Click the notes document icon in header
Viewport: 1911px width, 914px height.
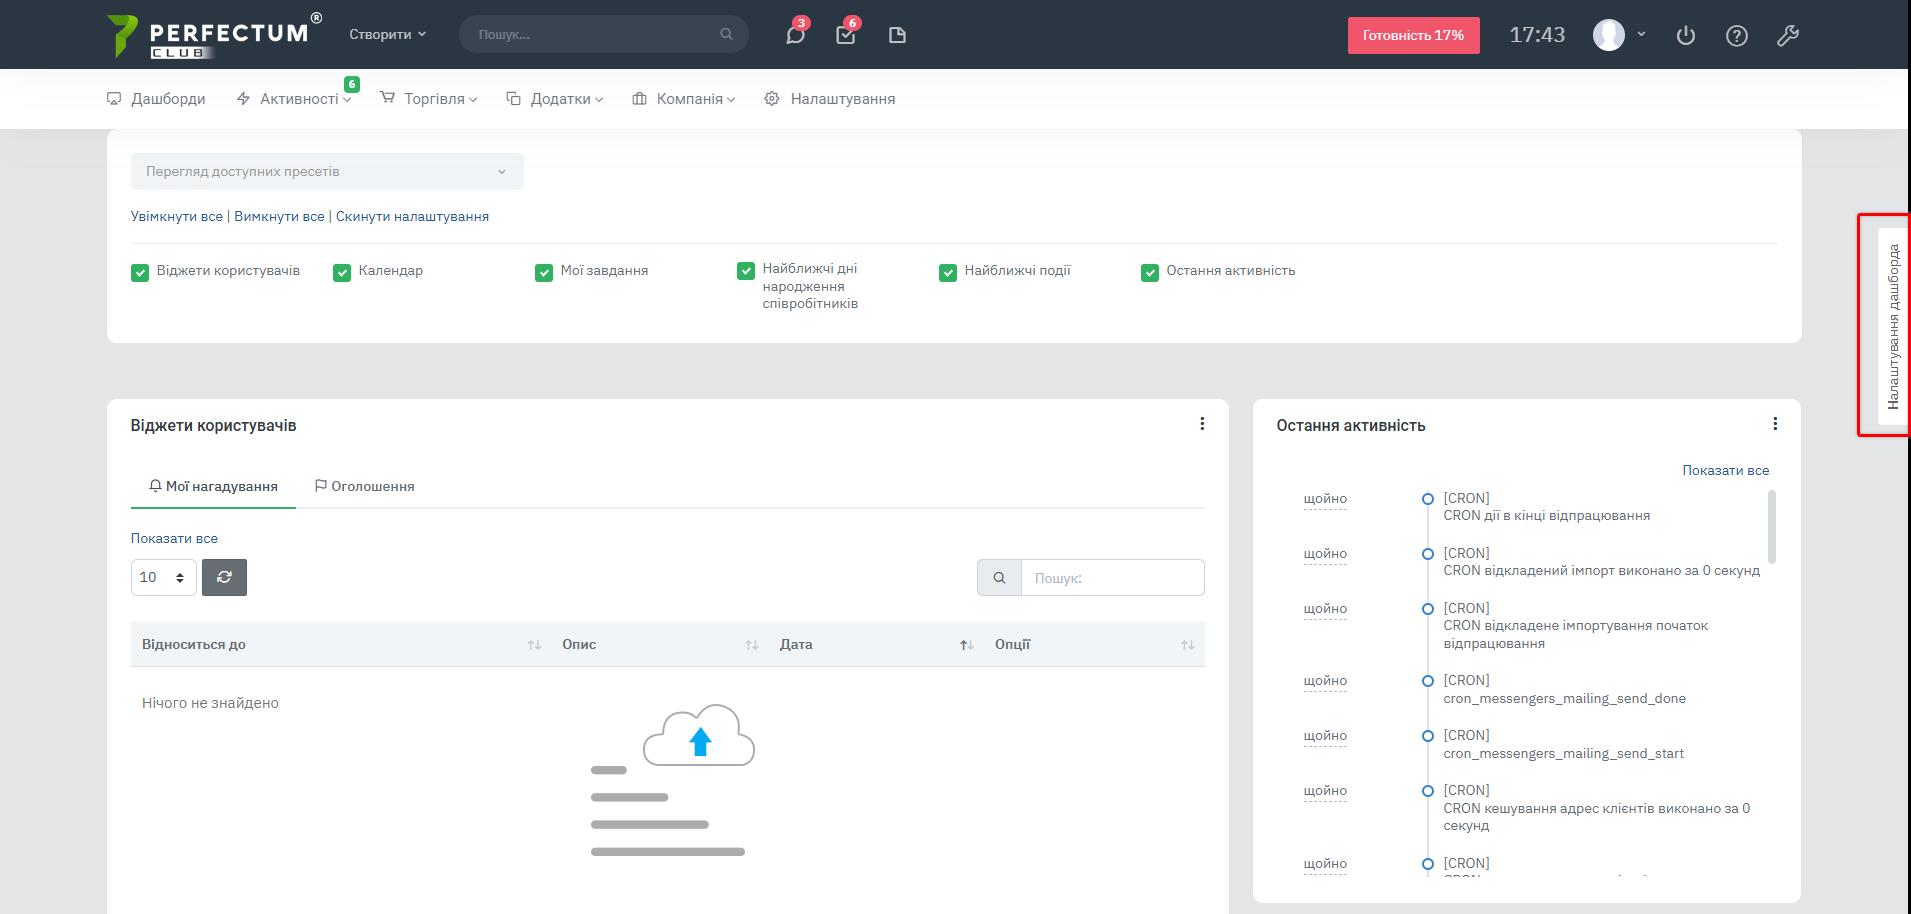tap(897, 35)
